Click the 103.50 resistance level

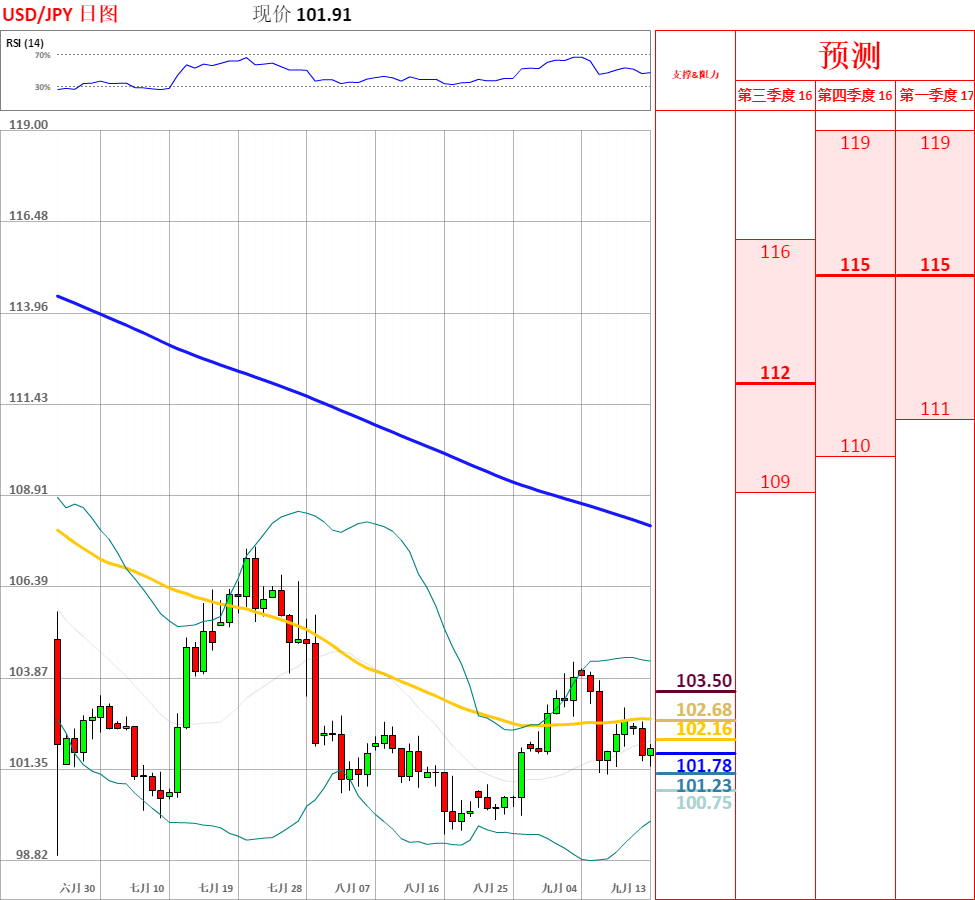[704, 680]
